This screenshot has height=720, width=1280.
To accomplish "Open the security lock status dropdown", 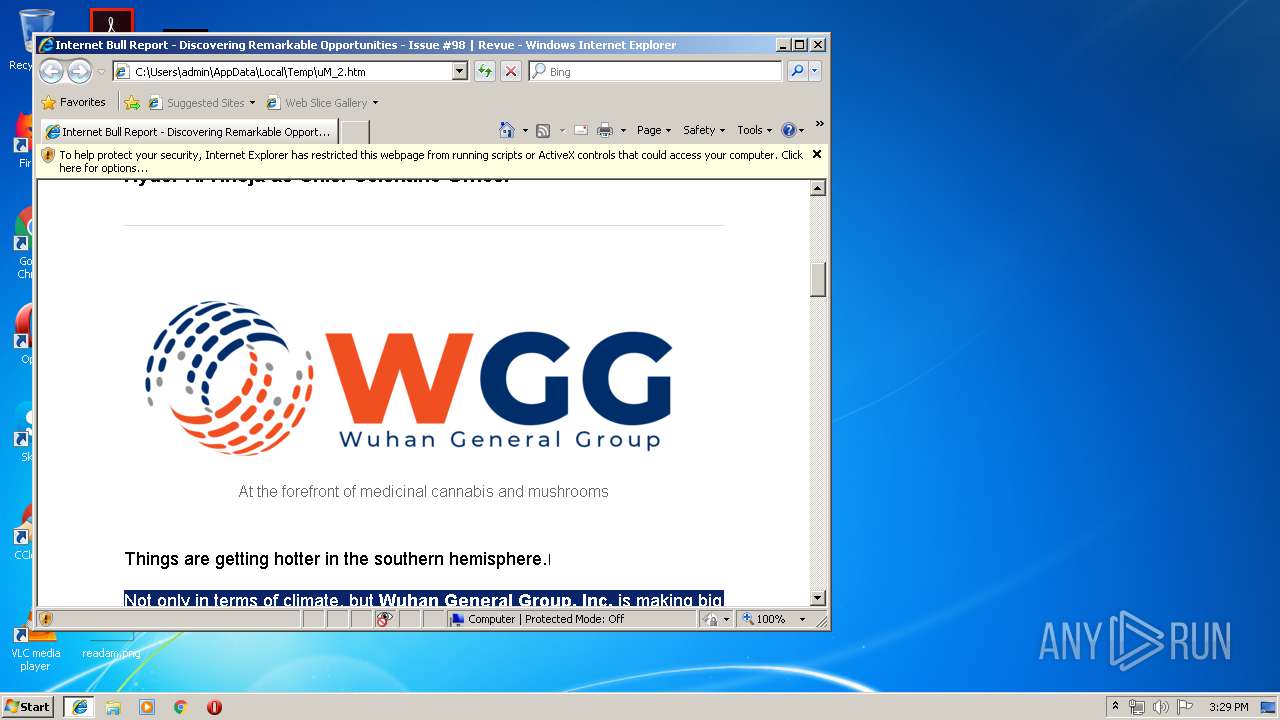I will pos(717,619).
